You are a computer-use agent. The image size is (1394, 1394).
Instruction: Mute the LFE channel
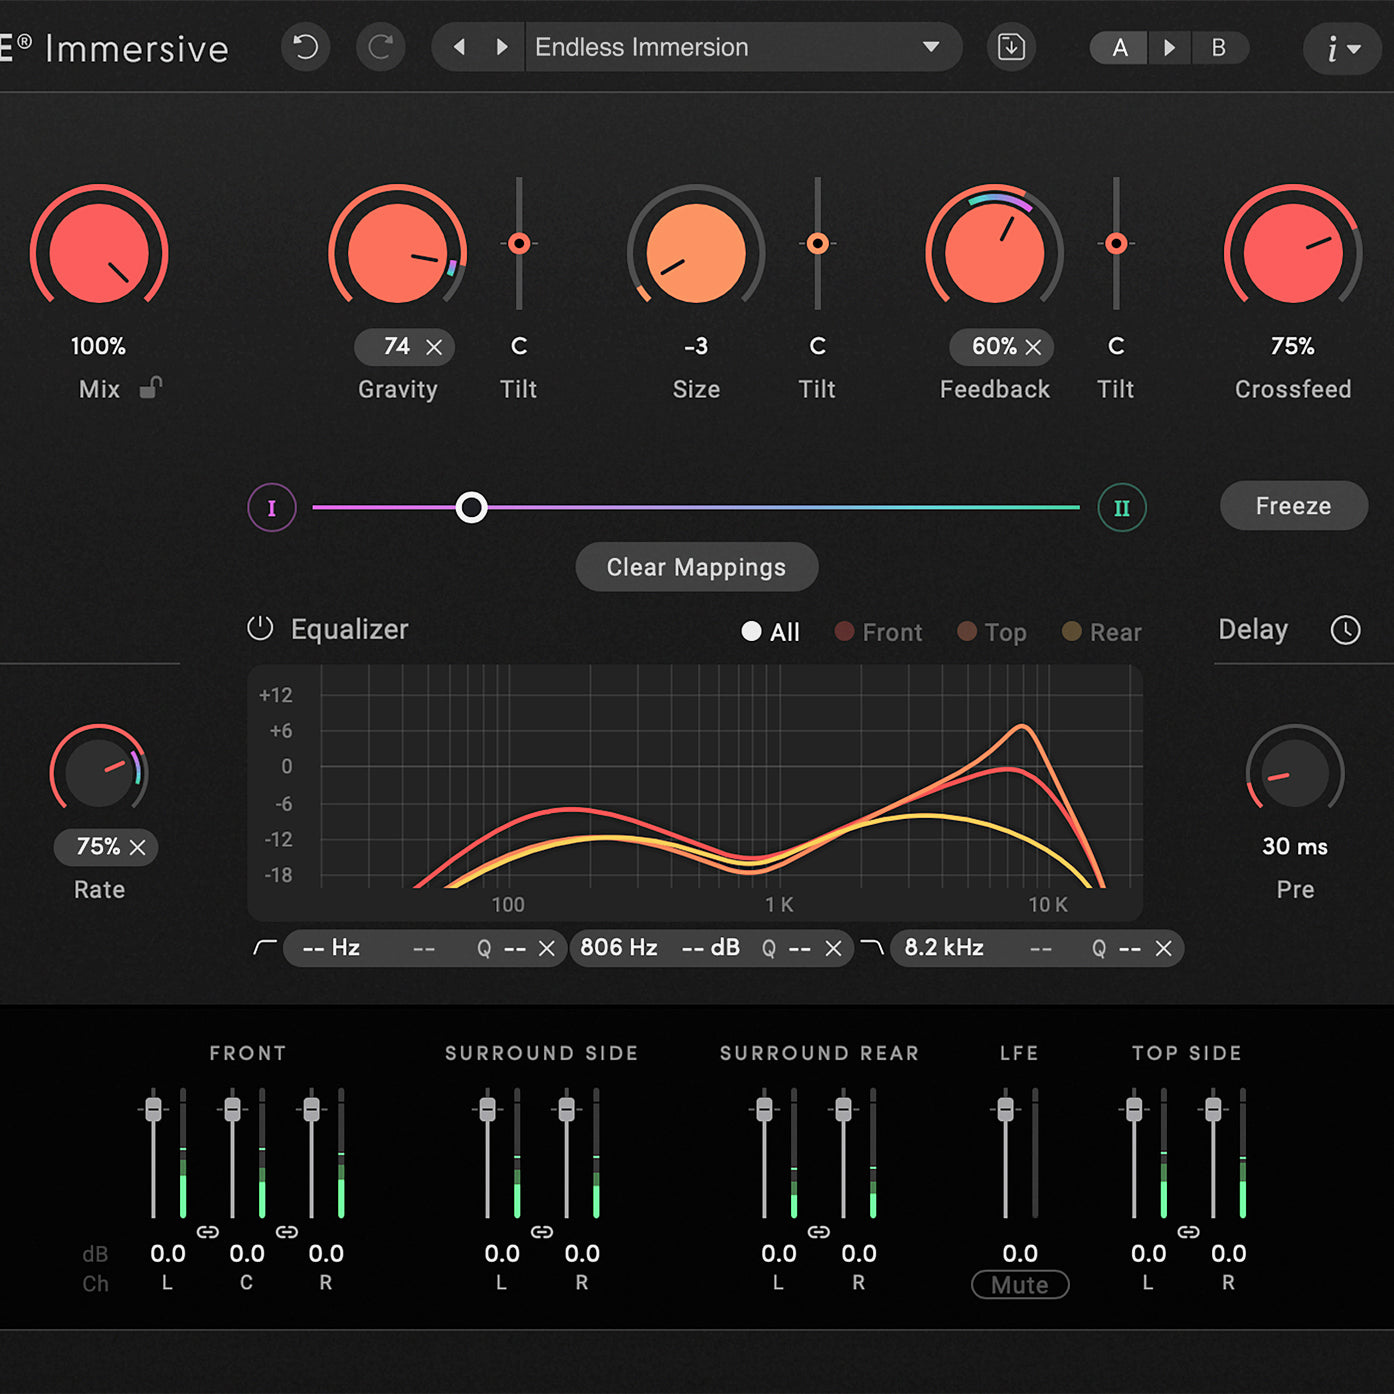point(1020,1285)
